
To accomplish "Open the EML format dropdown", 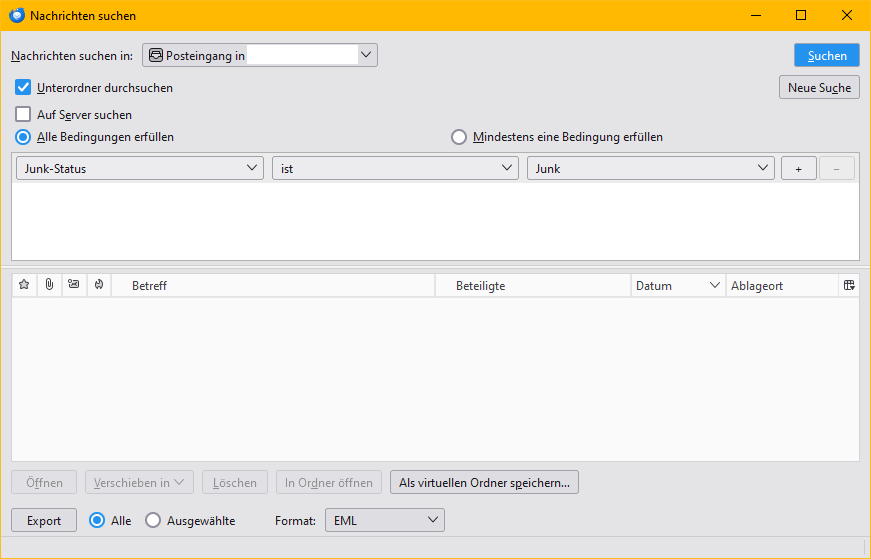I will [x=384, y=520].
